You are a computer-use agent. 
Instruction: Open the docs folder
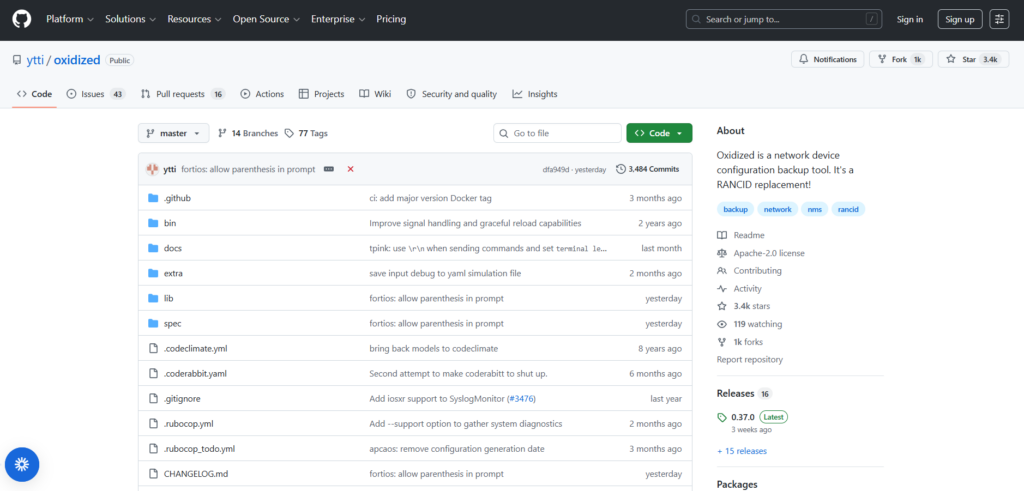coord(172,248)
